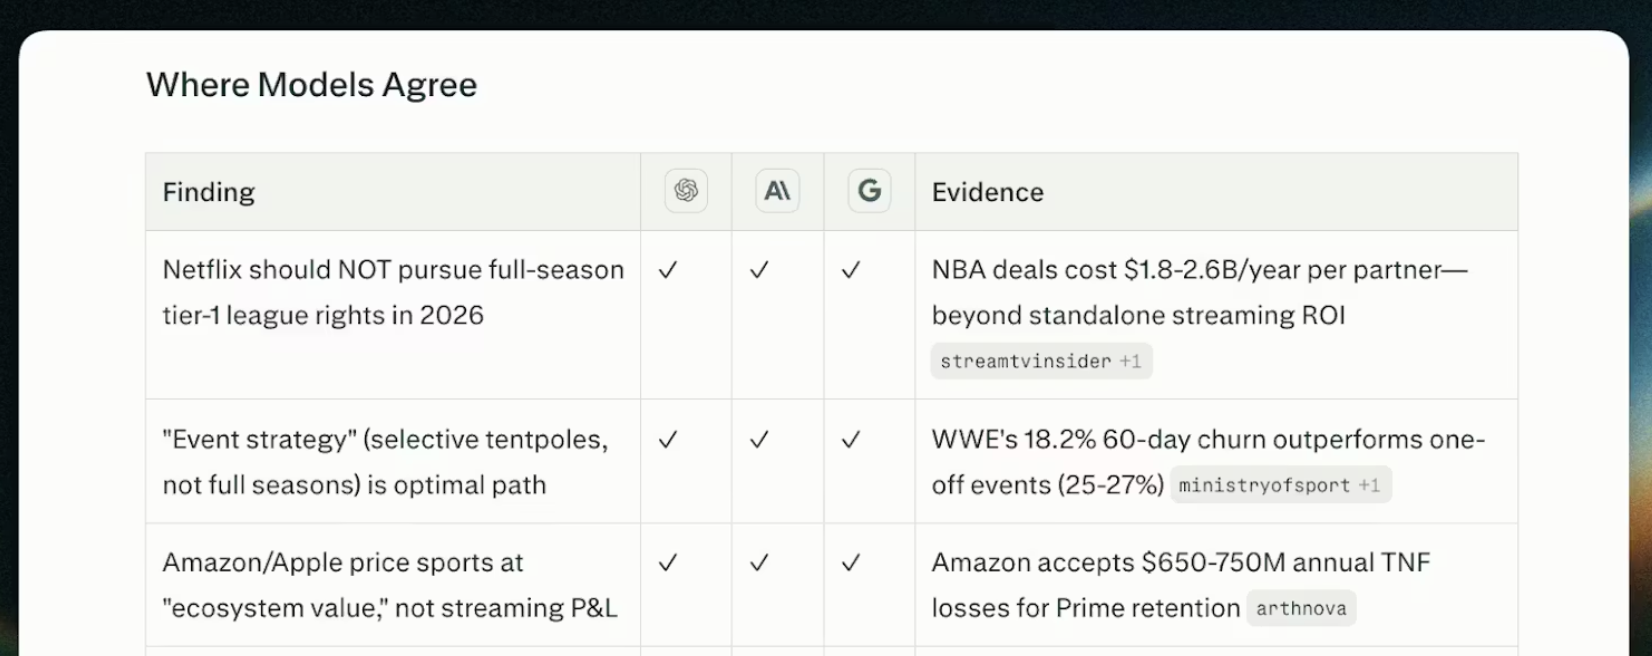Screen dimensions: 1652x656
Task: Click the Anthropic model icon in the table header
Action: tap(777, 191)
